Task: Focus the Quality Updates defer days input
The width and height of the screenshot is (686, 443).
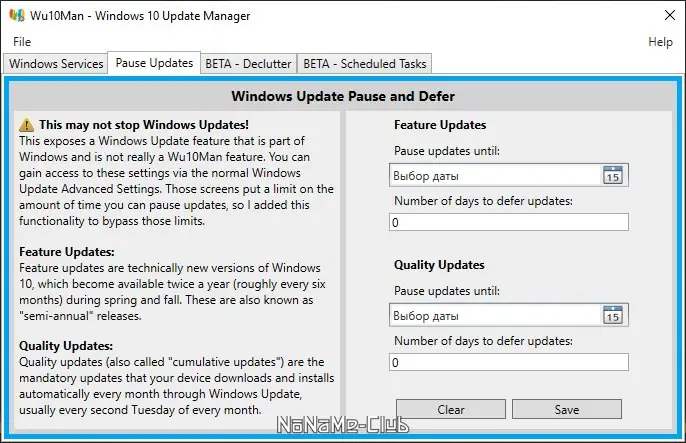Action: pyautogui.click(x=509, y=362)
